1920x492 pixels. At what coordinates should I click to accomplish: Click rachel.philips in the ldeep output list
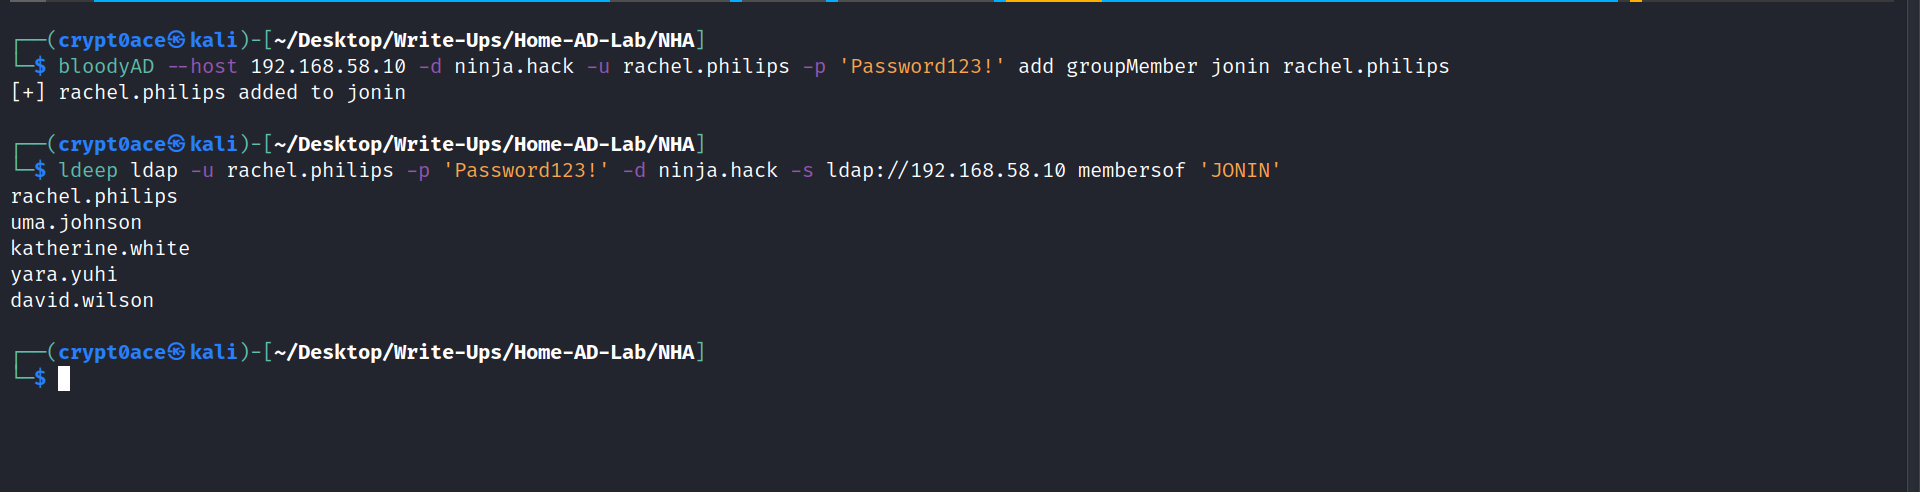click(94, 196)
